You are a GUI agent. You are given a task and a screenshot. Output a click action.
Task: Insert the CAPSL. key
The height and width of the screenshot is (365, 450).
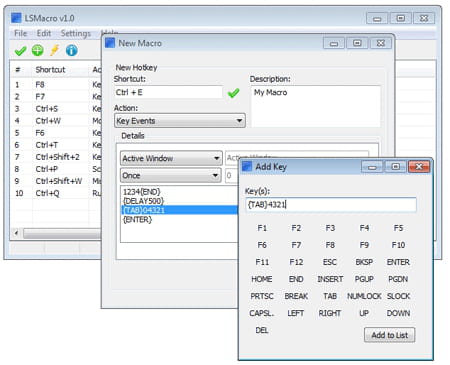tap(262, 313)
